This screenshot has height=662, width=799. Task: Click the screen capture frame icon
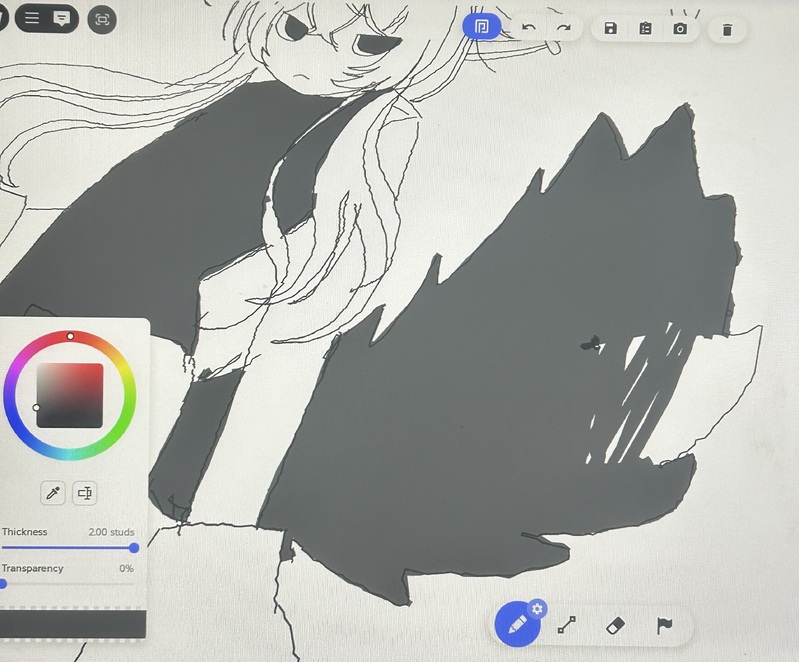102,20
